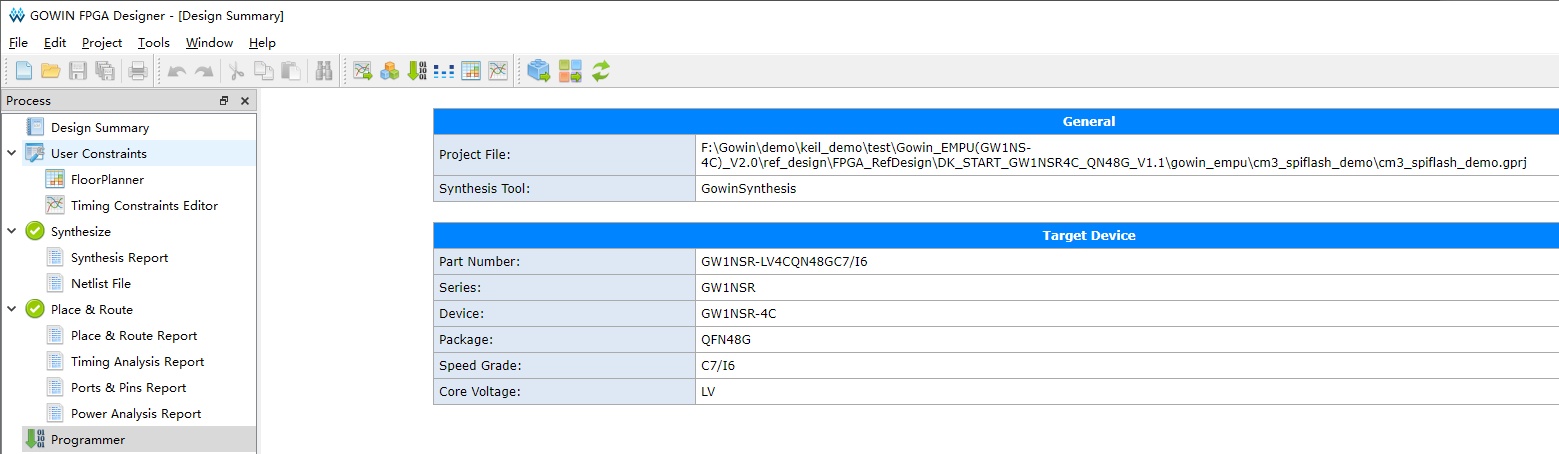Close the Process panel
This screenshot has height=454, width=1559.
pos(244,101)
